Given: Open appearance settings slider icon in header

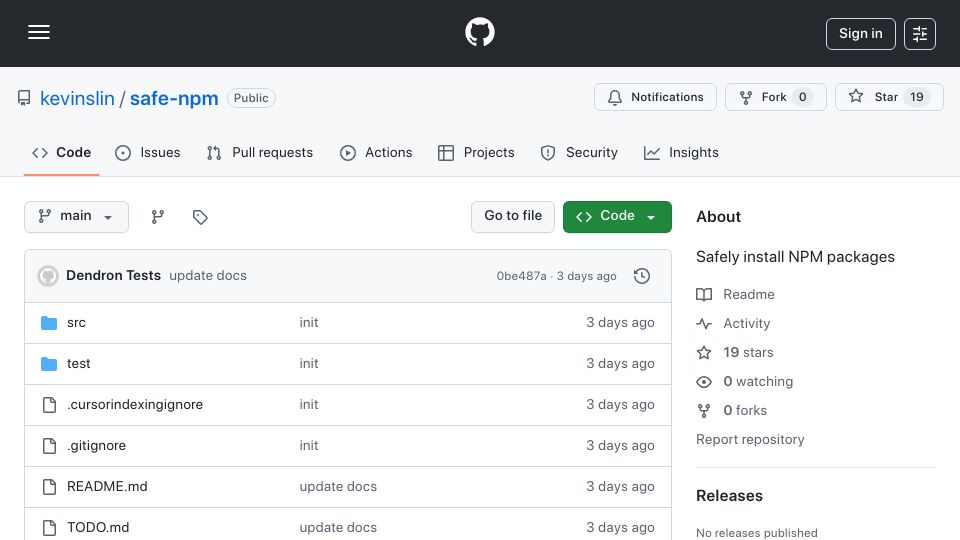Looking at the screenshot, I should point(920,34).
